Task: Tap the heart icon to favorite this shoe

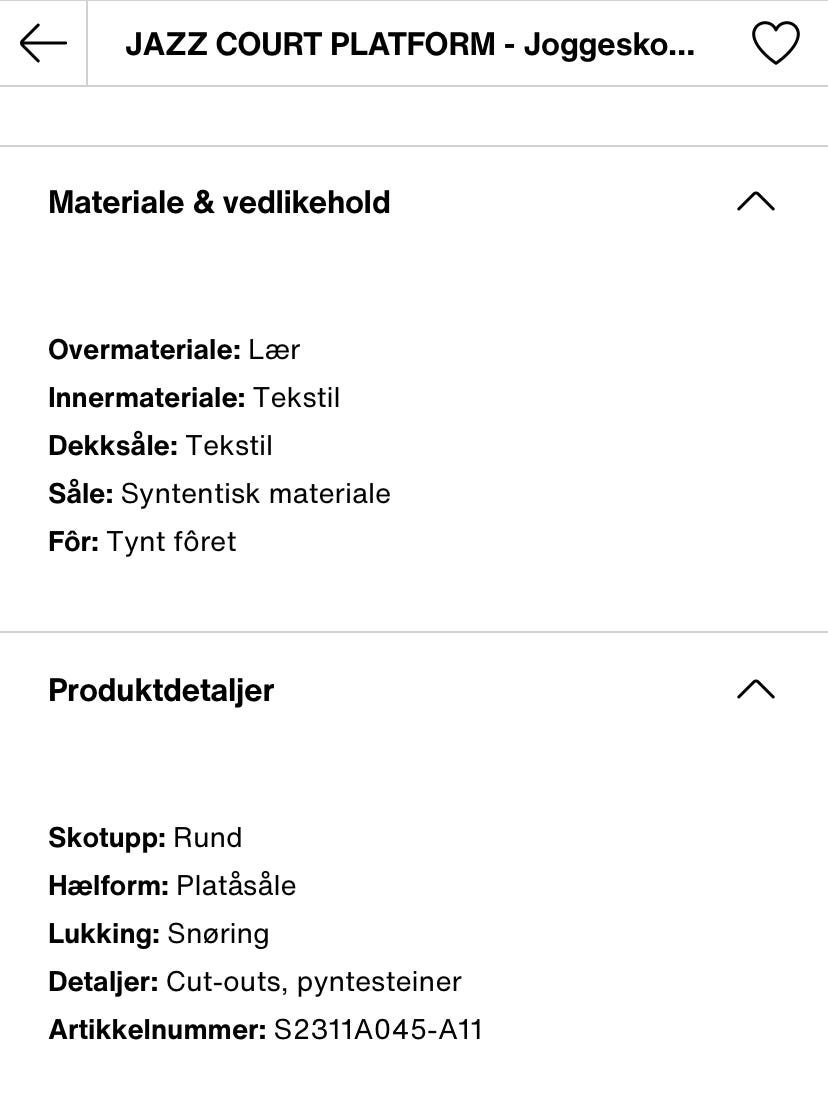Action: point(775,42)
